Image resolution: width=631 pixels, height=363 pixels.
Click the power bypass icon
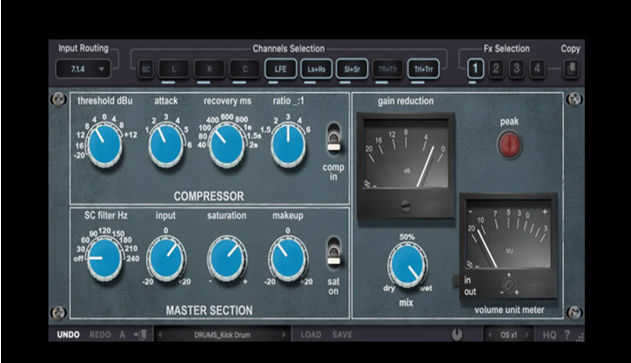pos(457,334)
